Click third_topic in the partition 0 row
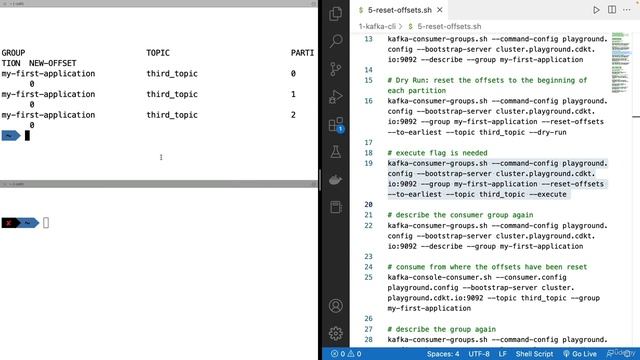The width and height of the screenshot is (640, 360). click(172, 74)
